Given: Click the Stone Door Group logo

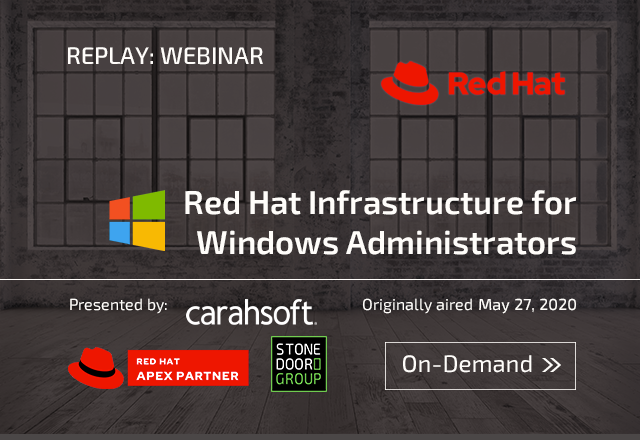Looking at the screenshot, I should click(299, 364).
